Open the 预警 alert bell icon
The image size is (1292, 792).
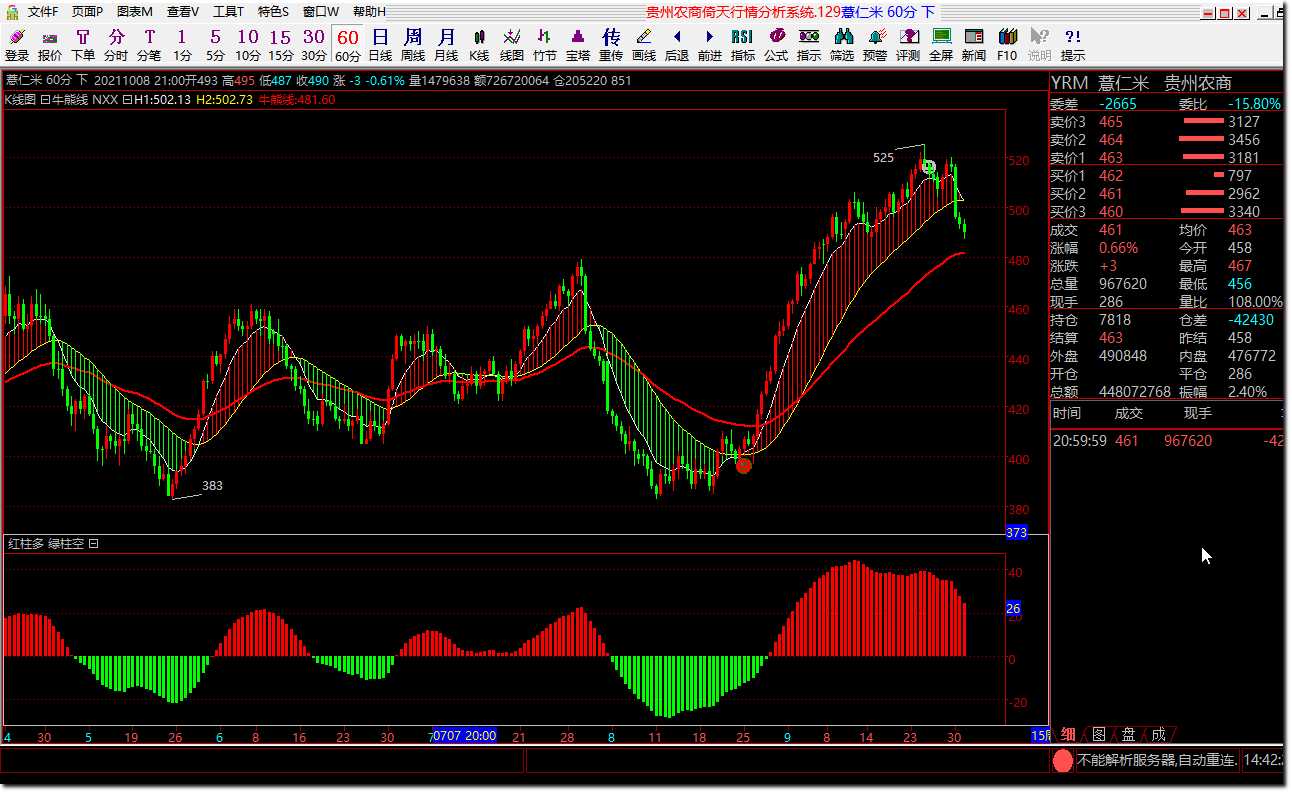pos(875,45)
